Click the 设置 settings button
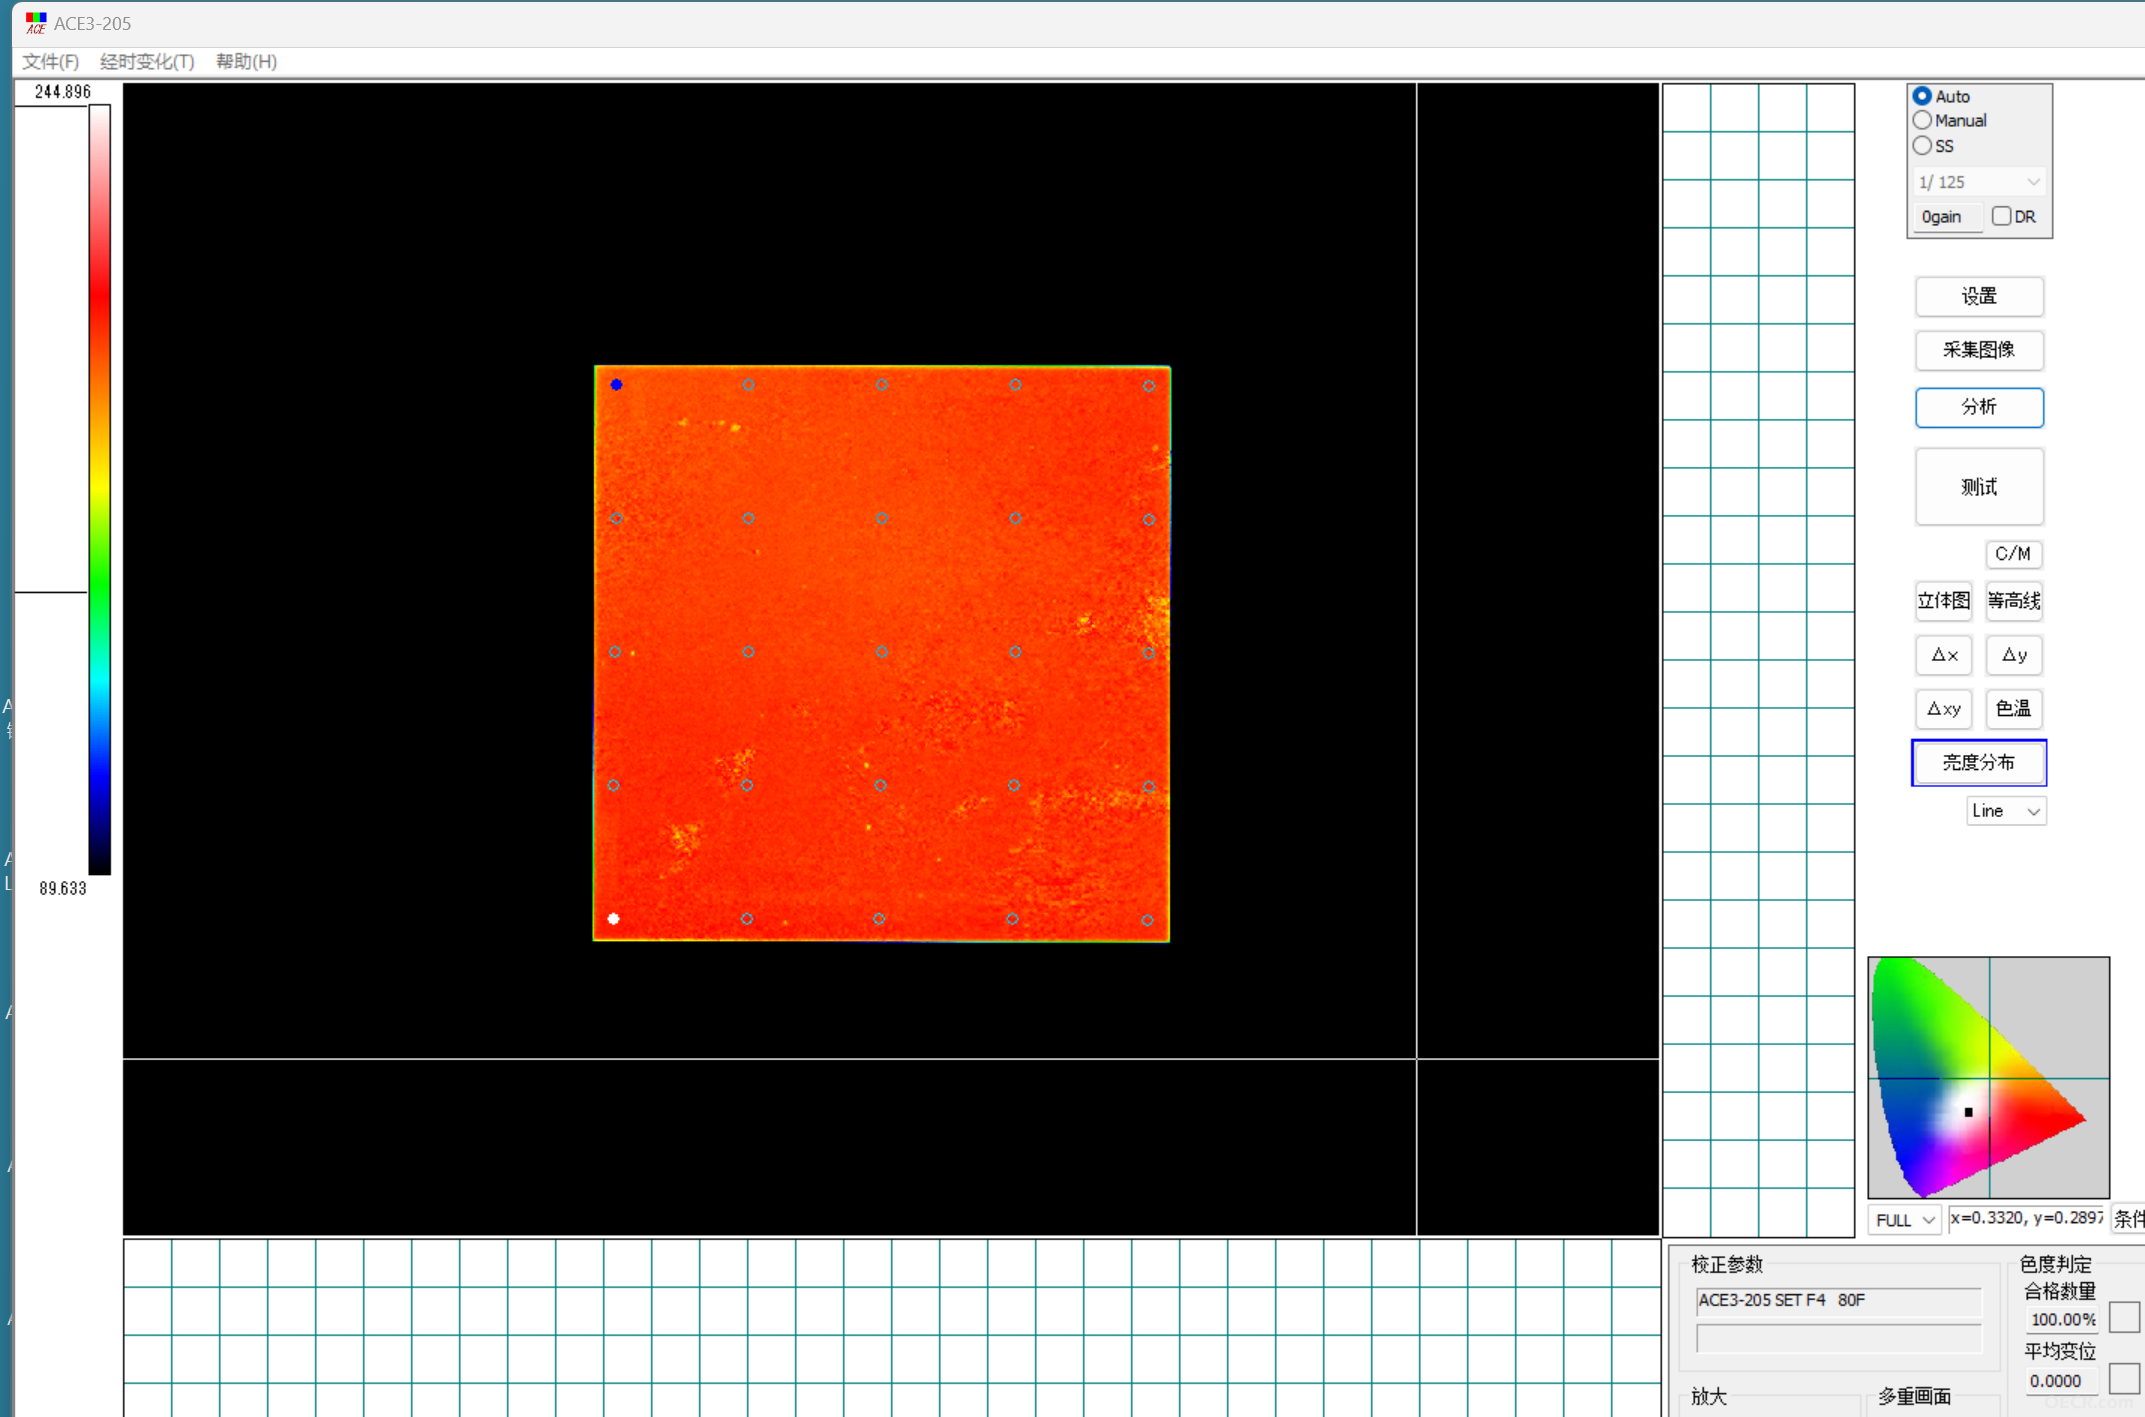Screen dimensions: 2145x1417 pos(1979,296)
